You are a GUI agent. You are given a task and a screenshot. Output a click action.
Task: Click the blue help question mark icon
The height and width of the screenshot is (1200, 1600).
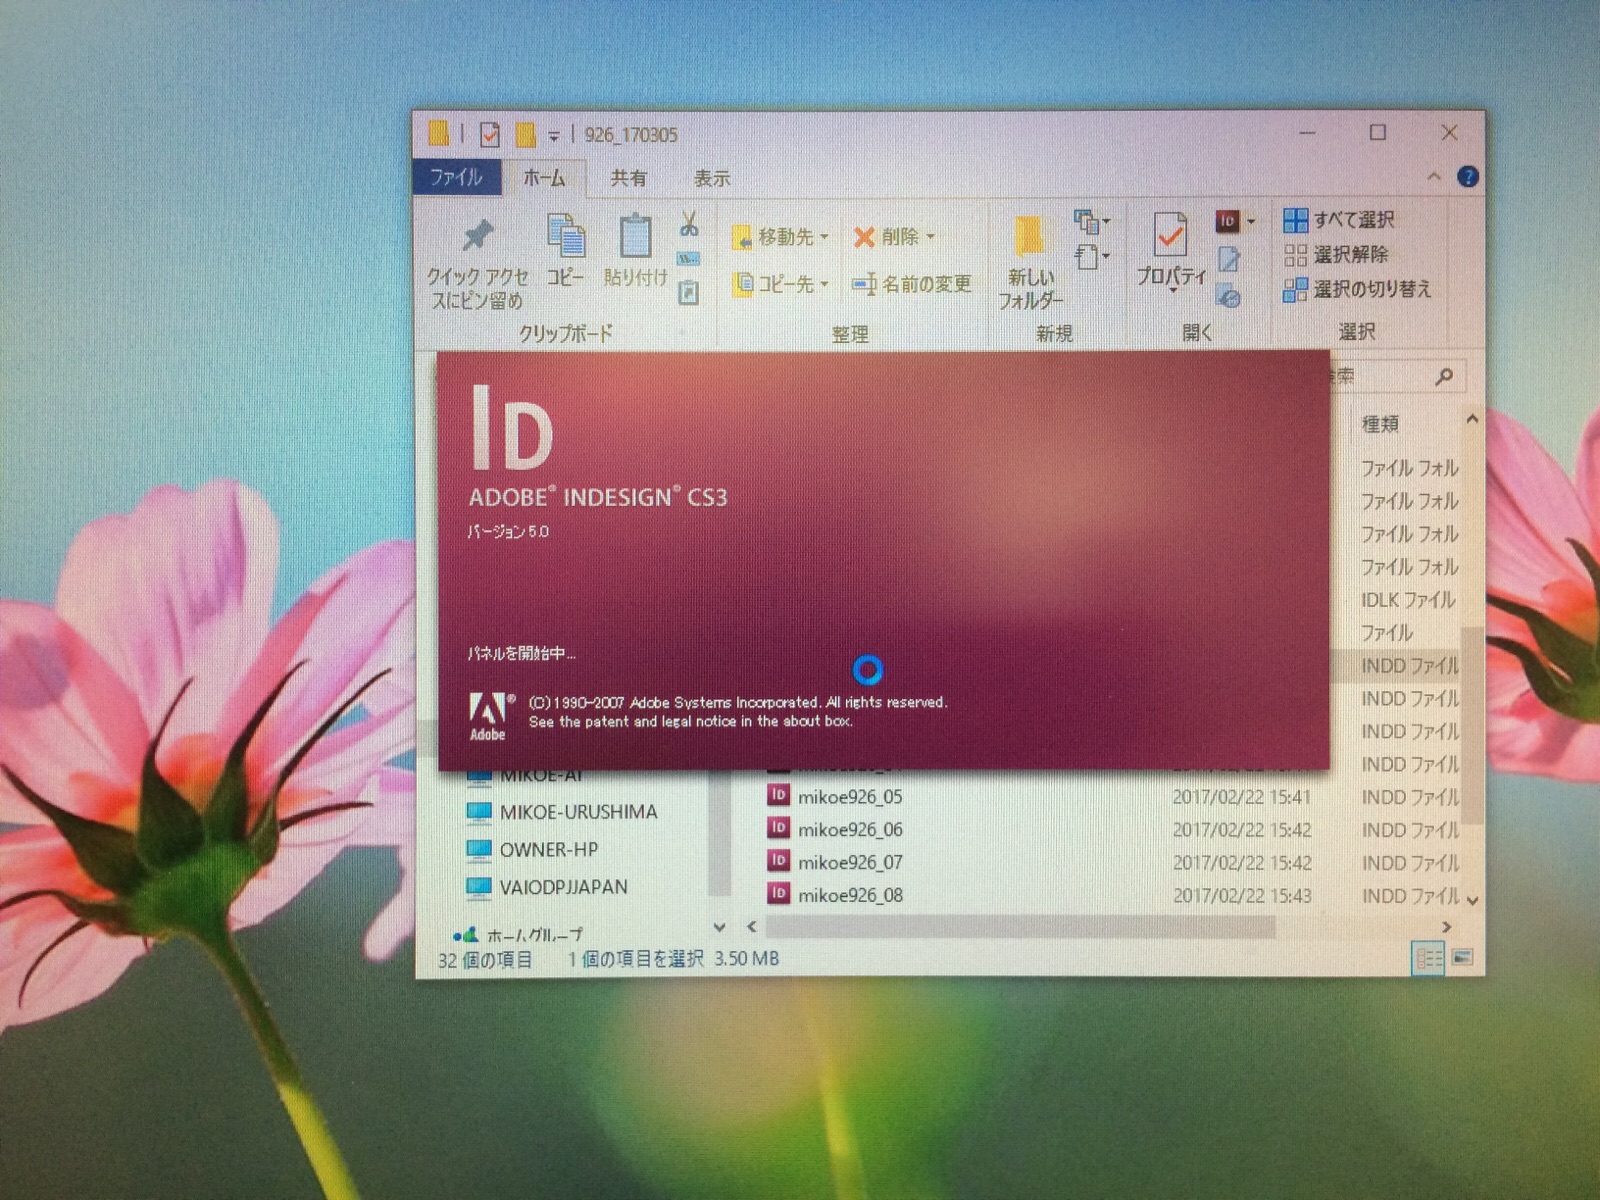[x=1467, y=177]
